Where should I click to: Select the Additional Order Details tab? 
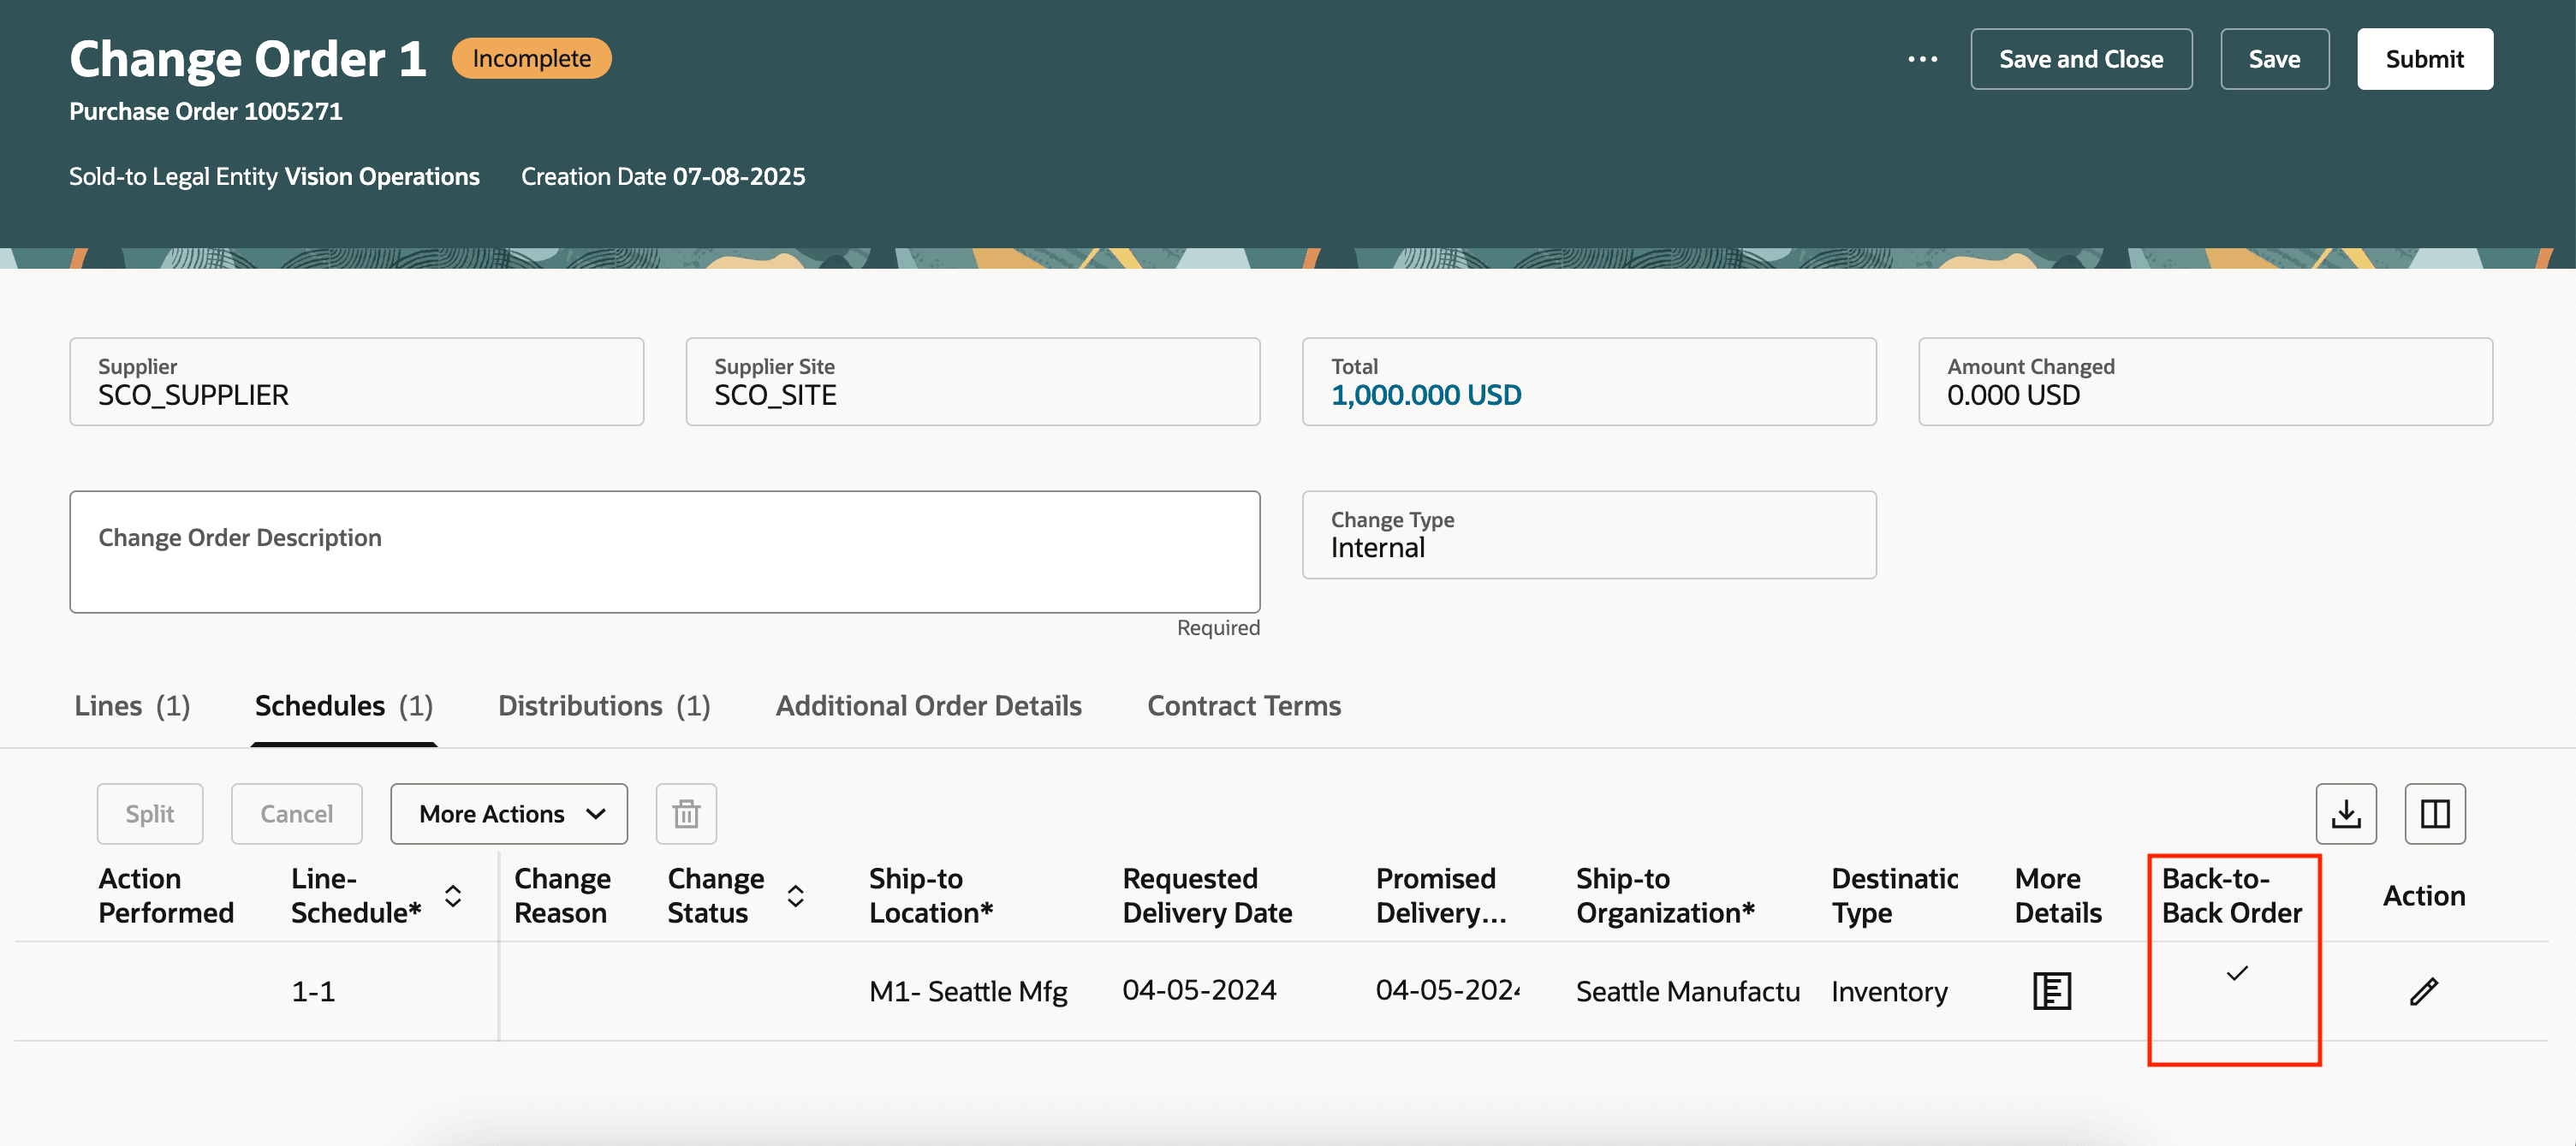(928, 706)
